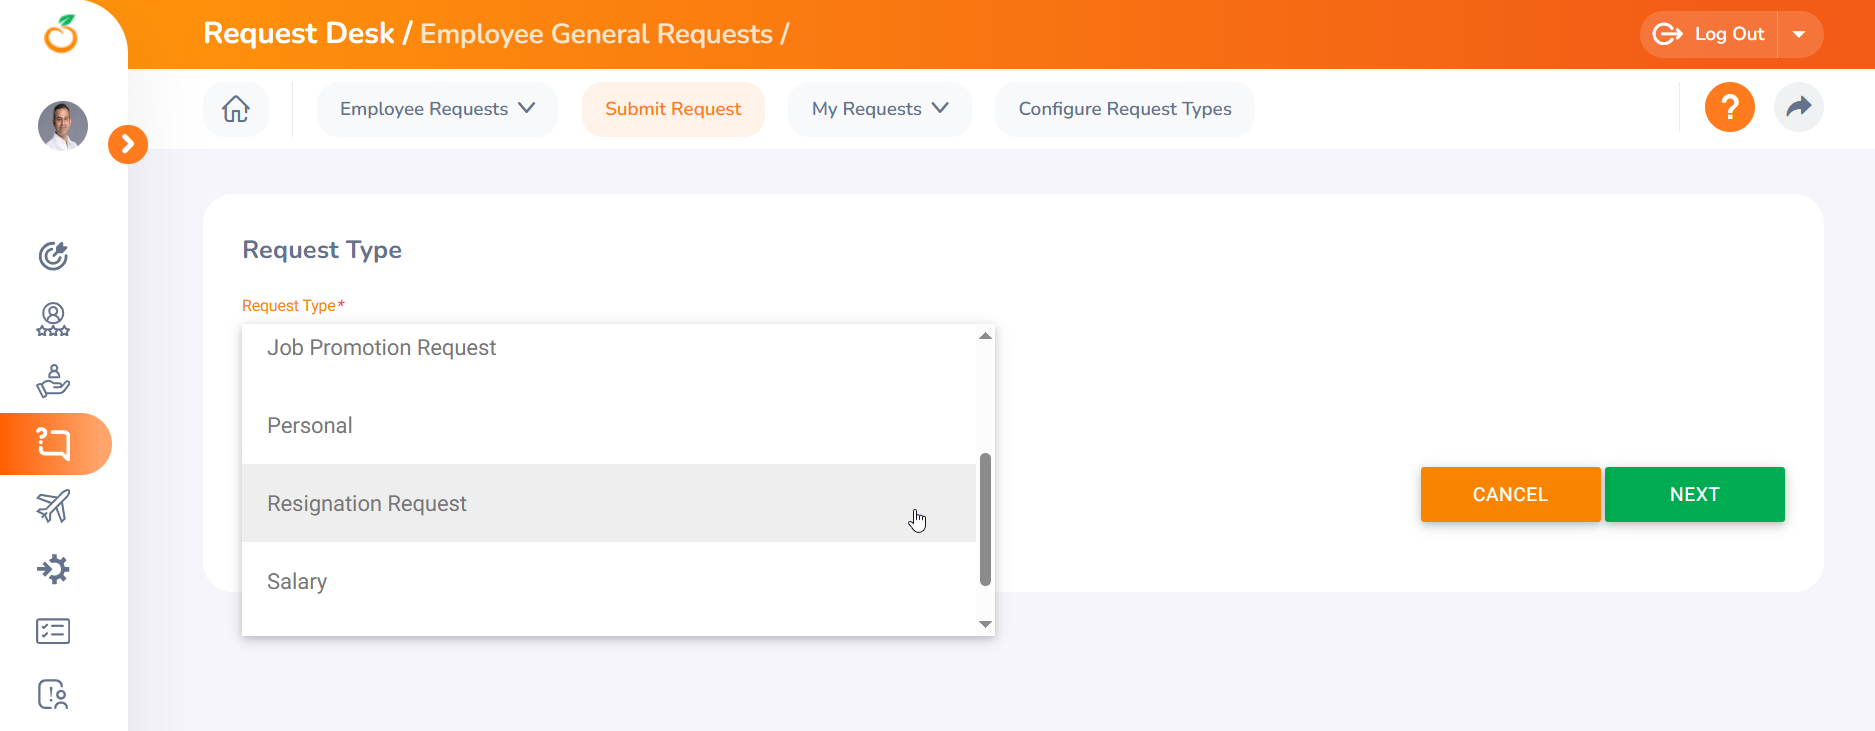Select the Request Desk sidebar icon
This screenshot has height=731, width=1875.
point(54,443)
